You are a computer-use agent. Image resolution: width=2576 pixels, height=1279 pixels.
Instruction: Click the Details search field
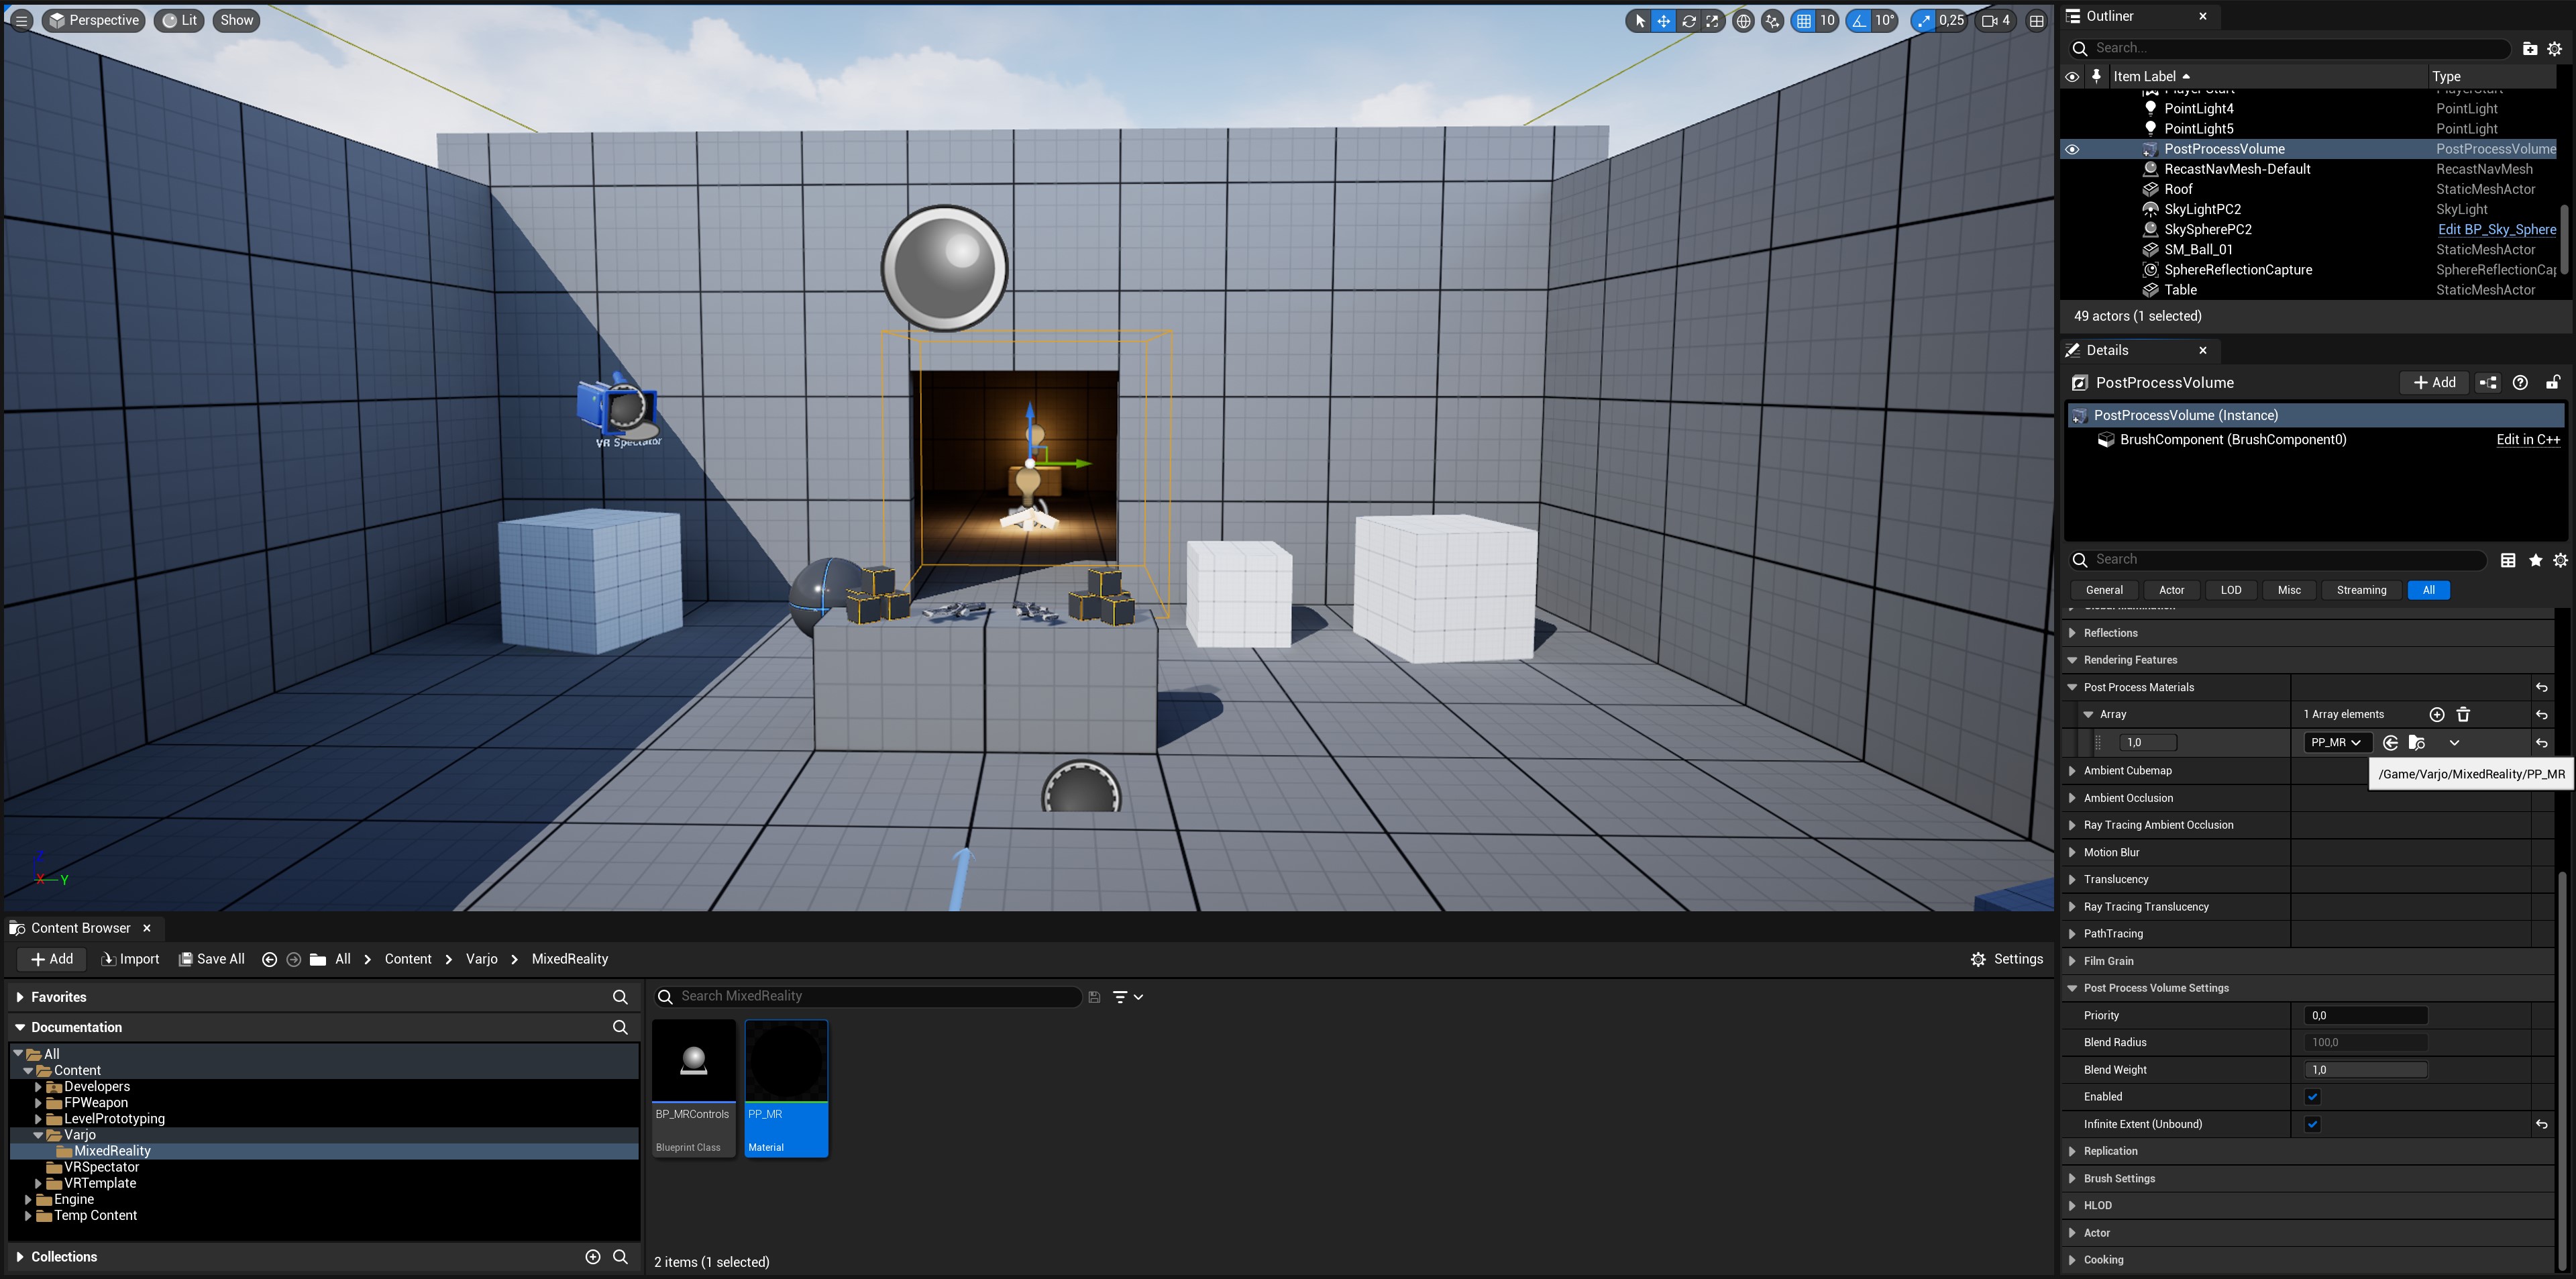click(x=2279, y=559)
